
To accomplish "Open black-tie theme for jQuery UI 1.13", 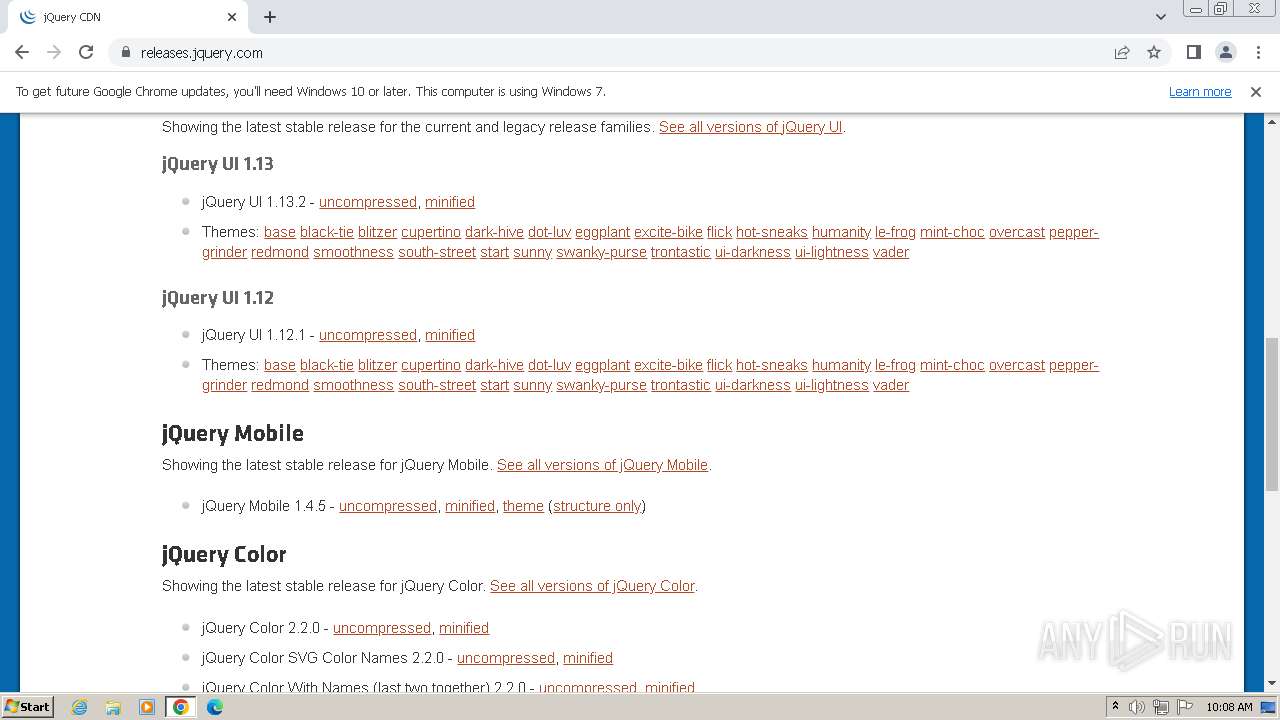I will click(x=327, y=232).
